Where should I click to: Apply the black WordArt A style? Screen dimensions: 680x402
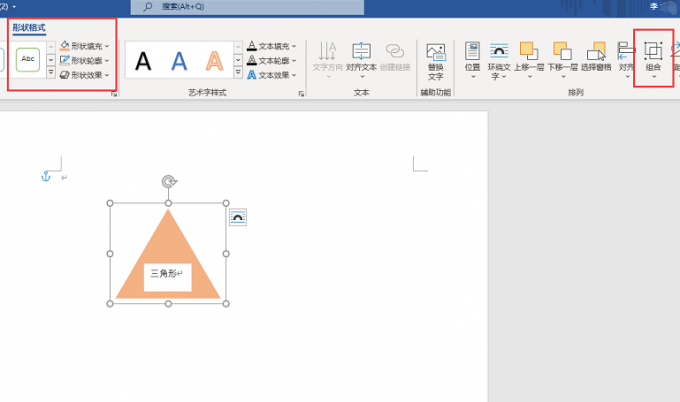coord(143,61)
